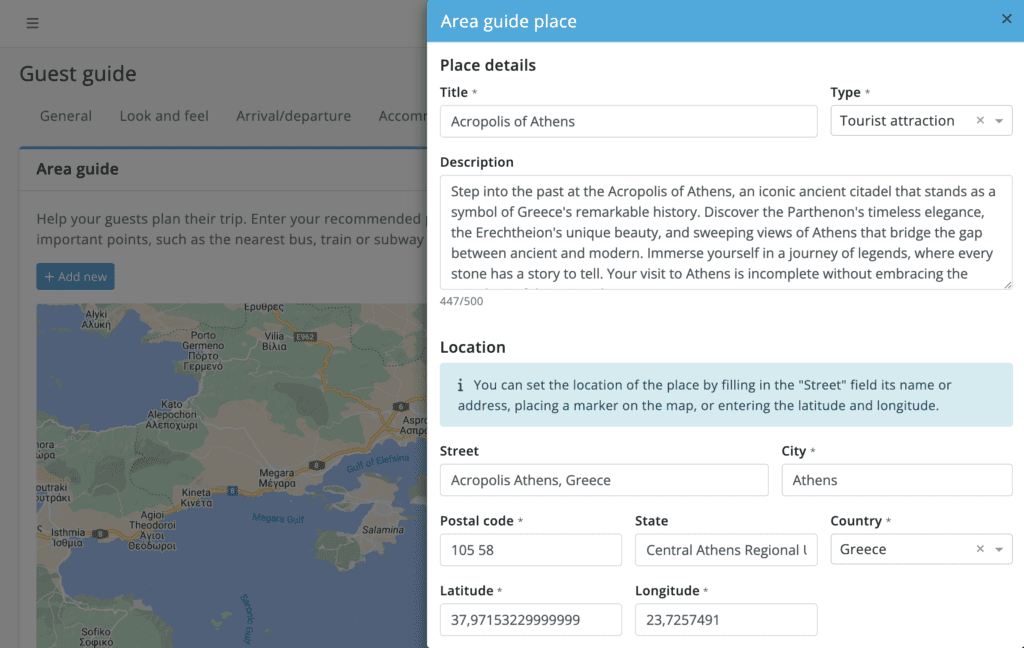Expand the Country dropdown arrow
The image size is (1024, 648).
pyautogui.click(x=999, y=549)
